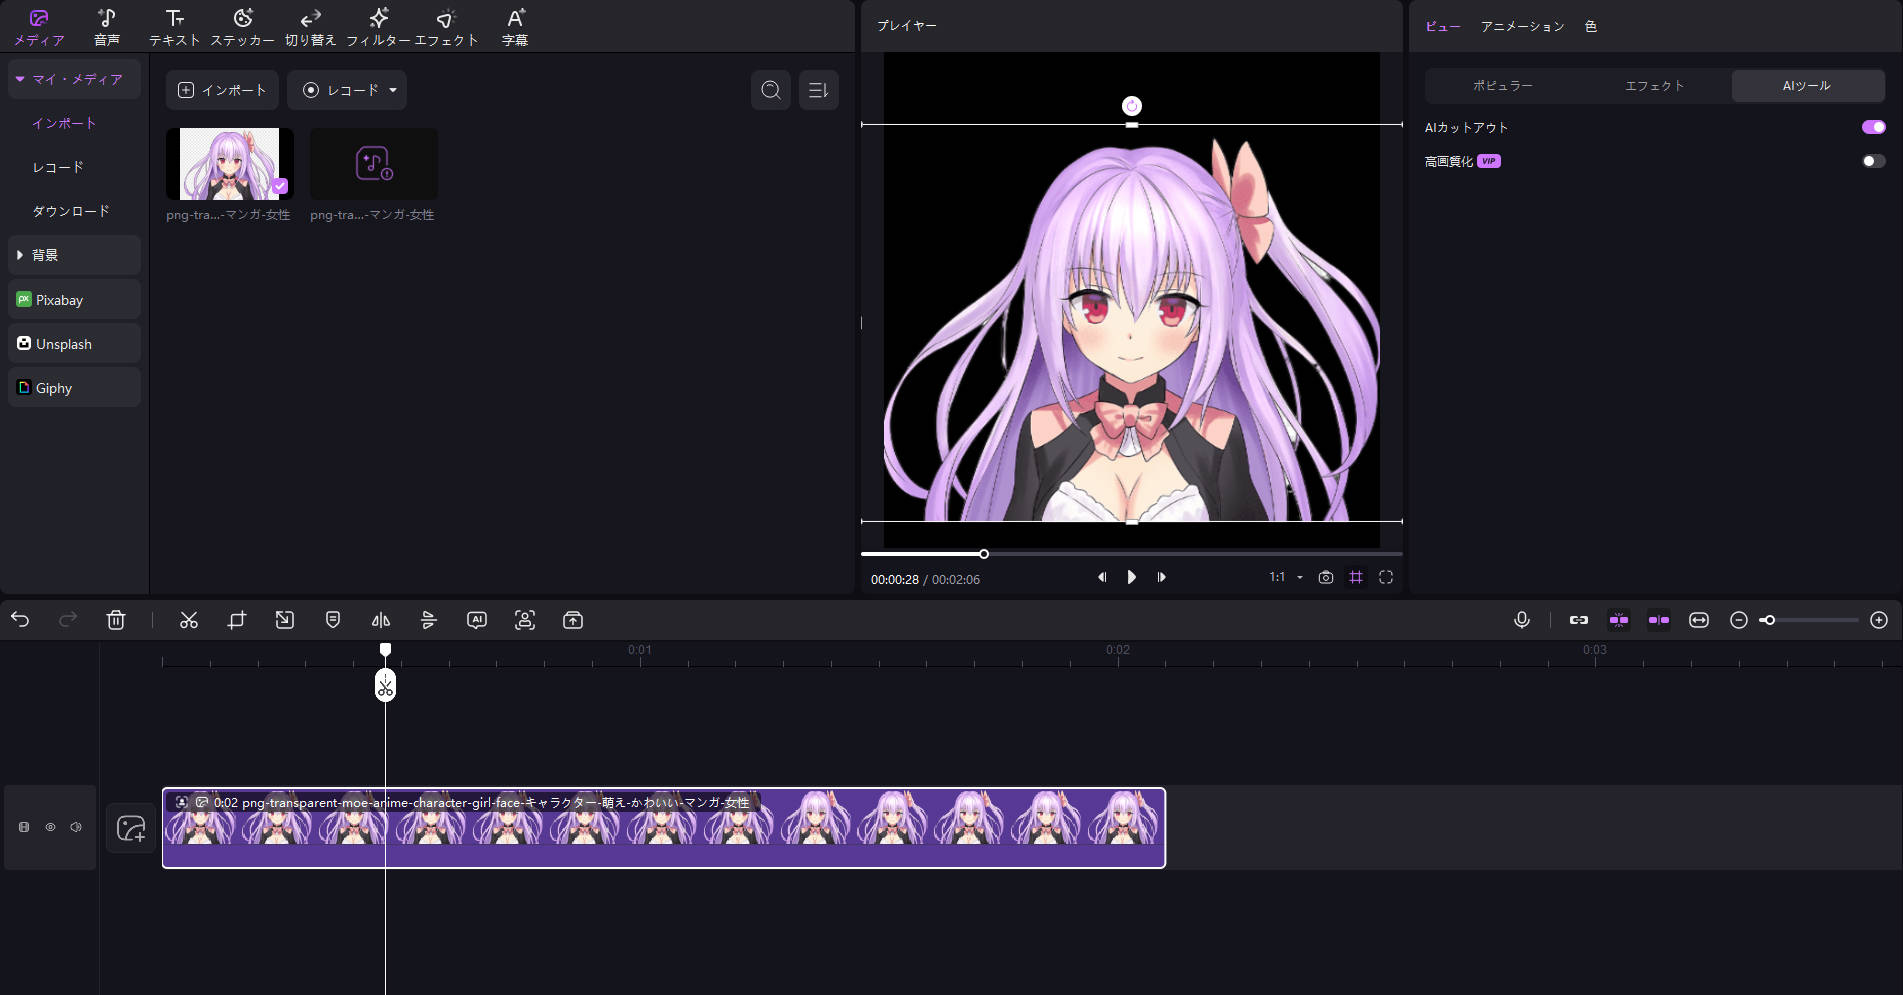1903x995 pixels.
Task: Click the fullscreen icon in the player
Action: tap(1385, 577)
